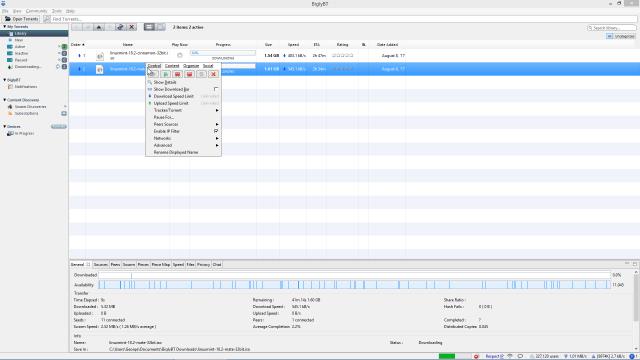Open the Tools menu

(57, 11)
